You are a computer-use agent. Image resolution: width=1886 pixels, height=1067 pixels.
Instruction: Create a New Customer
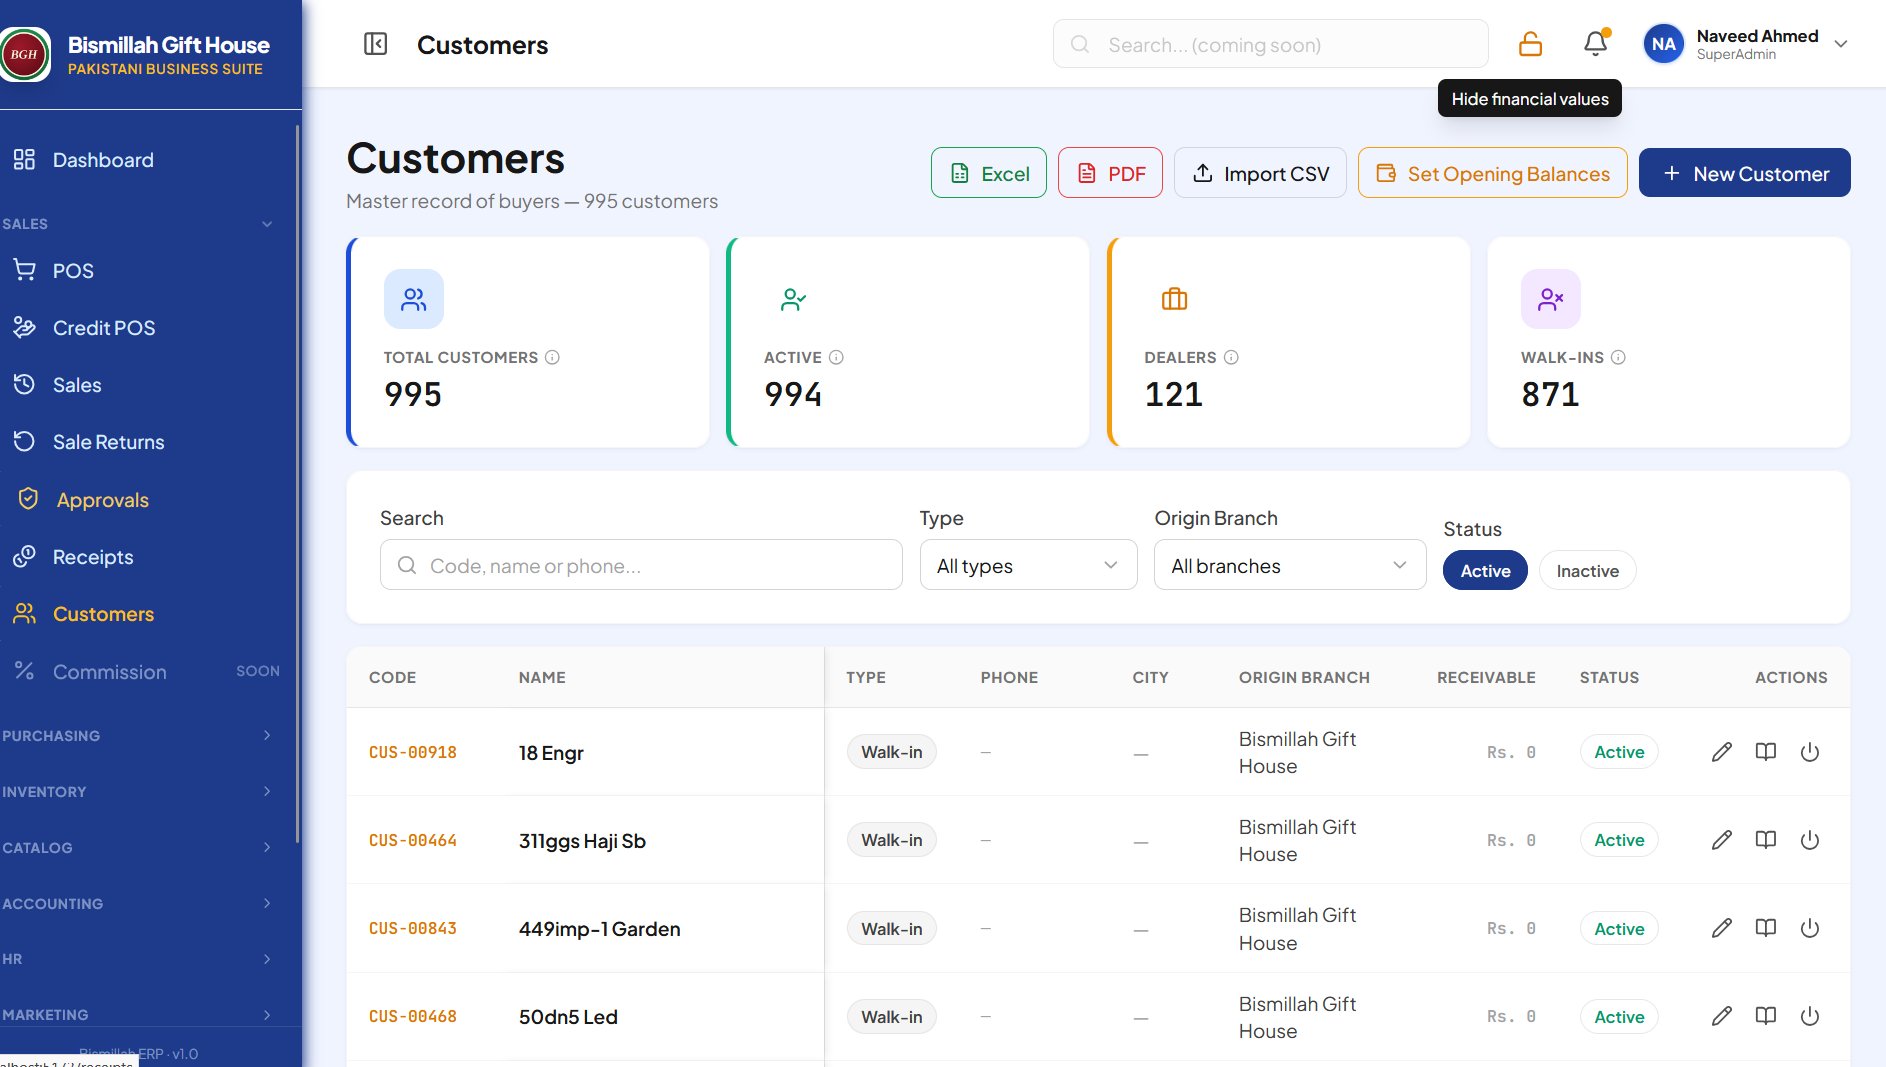(x=1744, y=173)
